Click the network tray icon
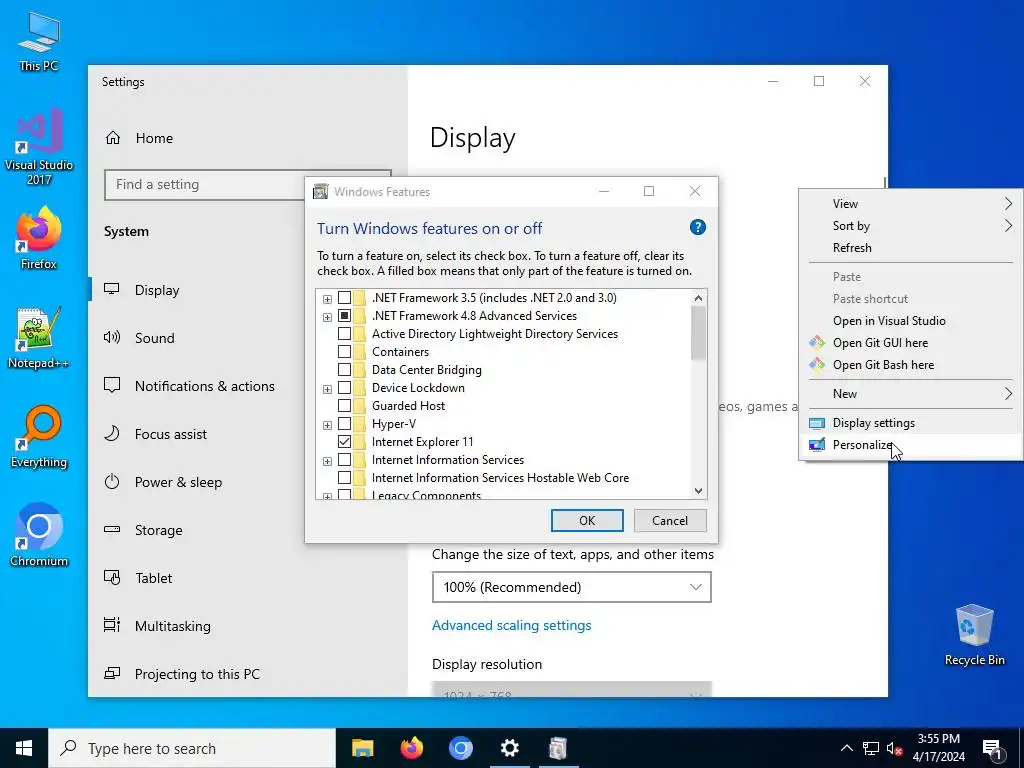The image size is (1024, 768). point(871,748)
